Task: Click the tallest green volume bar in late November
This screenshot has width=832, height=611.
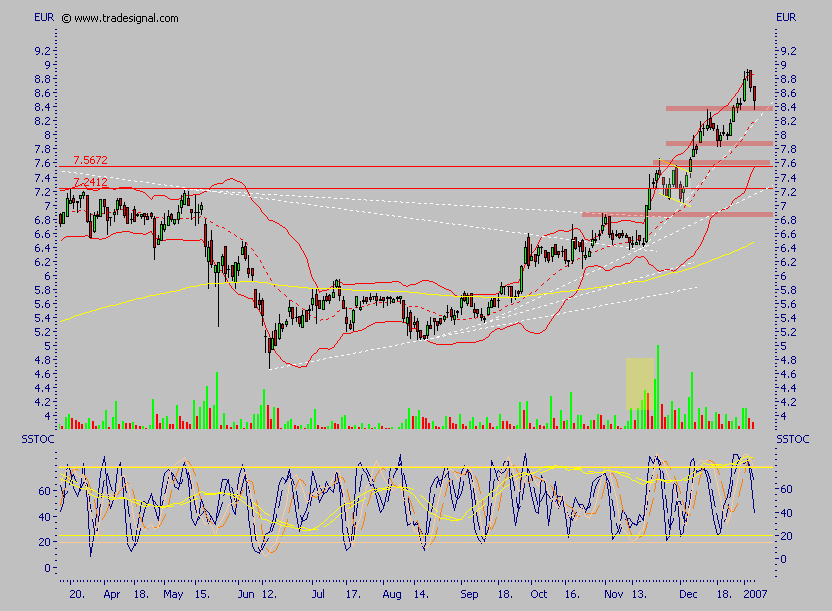Action: click(658, 387)
